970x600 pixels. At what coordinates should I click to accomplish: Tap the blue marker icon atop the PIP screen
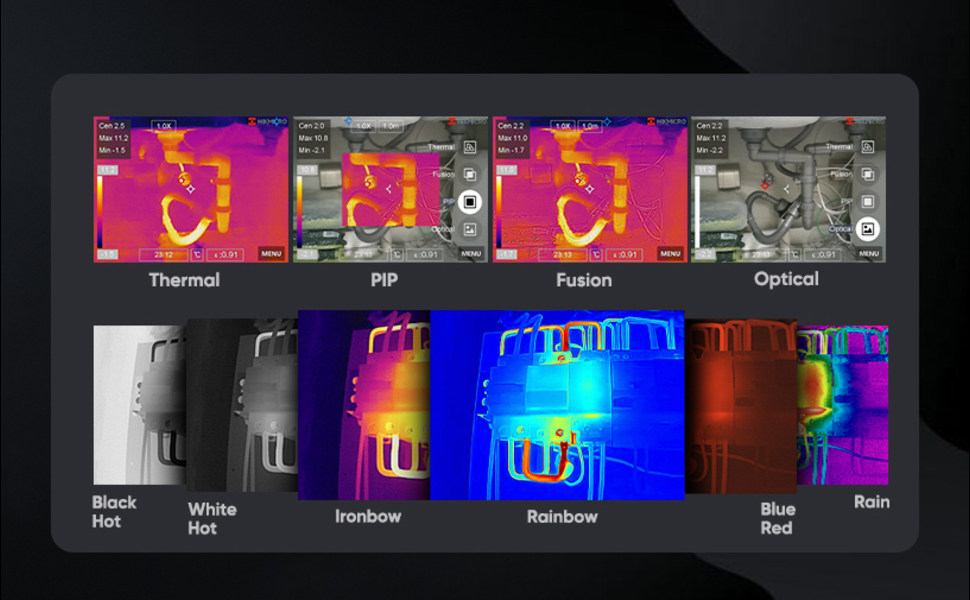tap(349, 119)
